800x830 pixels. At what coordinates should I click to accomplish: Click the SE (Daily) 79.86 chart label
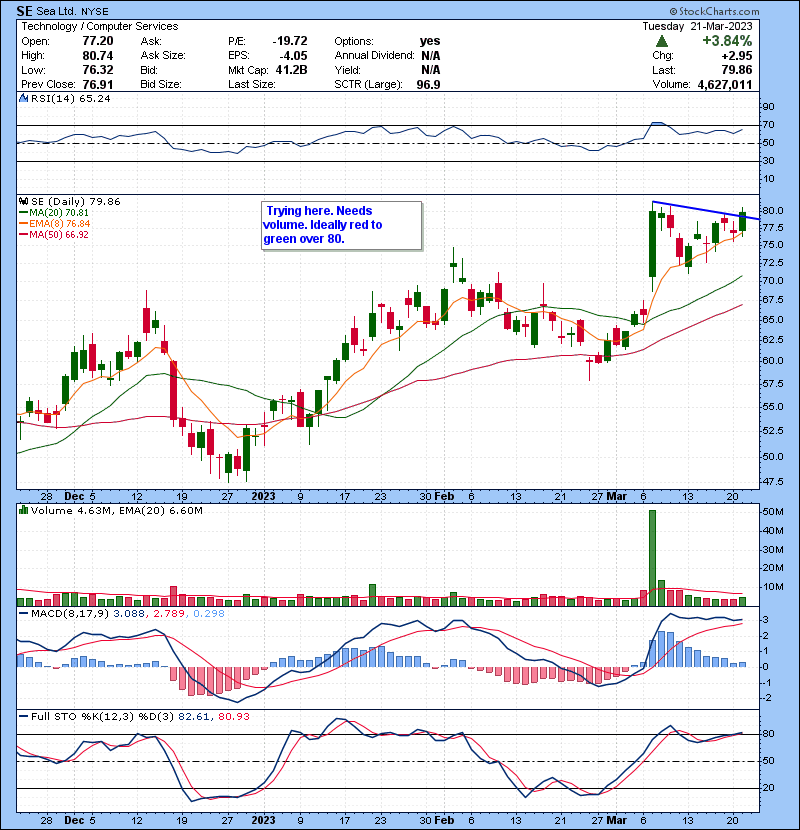tap(76, 201)
